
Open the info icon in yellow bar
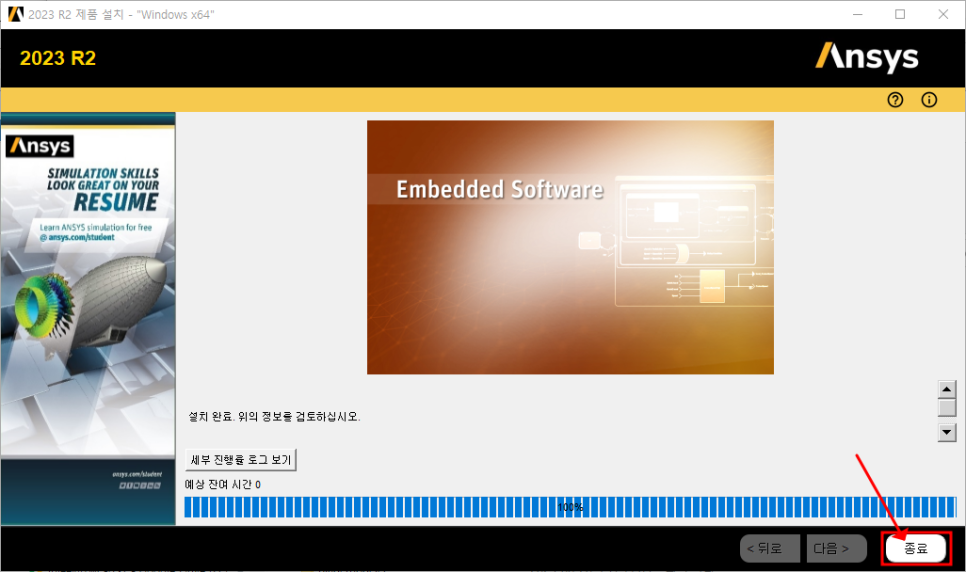[x=929, y=100]
